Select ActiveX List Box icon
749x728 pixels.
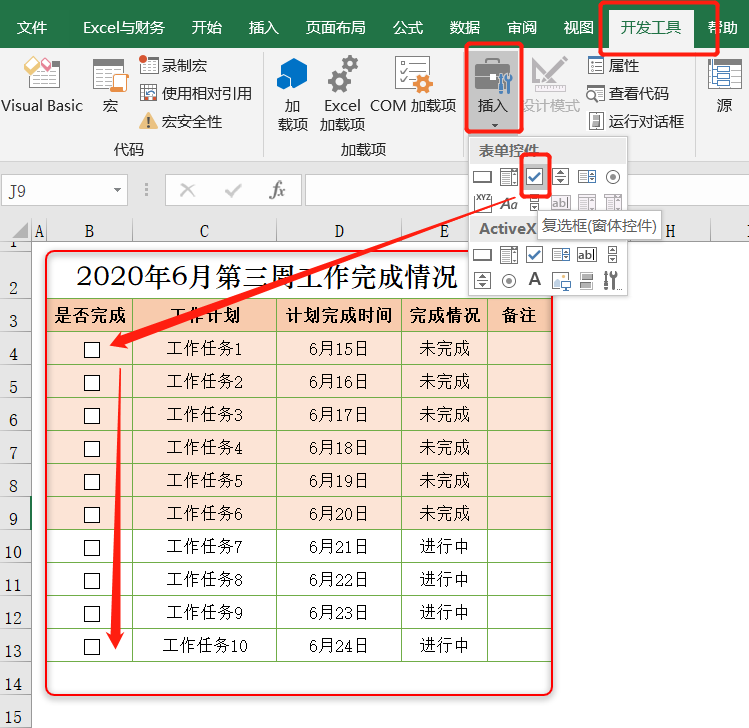560,255
